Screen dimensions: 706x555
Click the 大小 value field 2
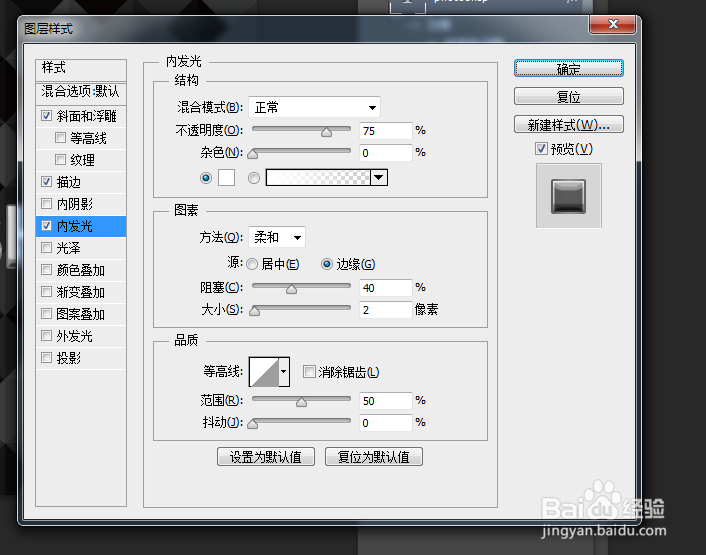click(386, 310)
